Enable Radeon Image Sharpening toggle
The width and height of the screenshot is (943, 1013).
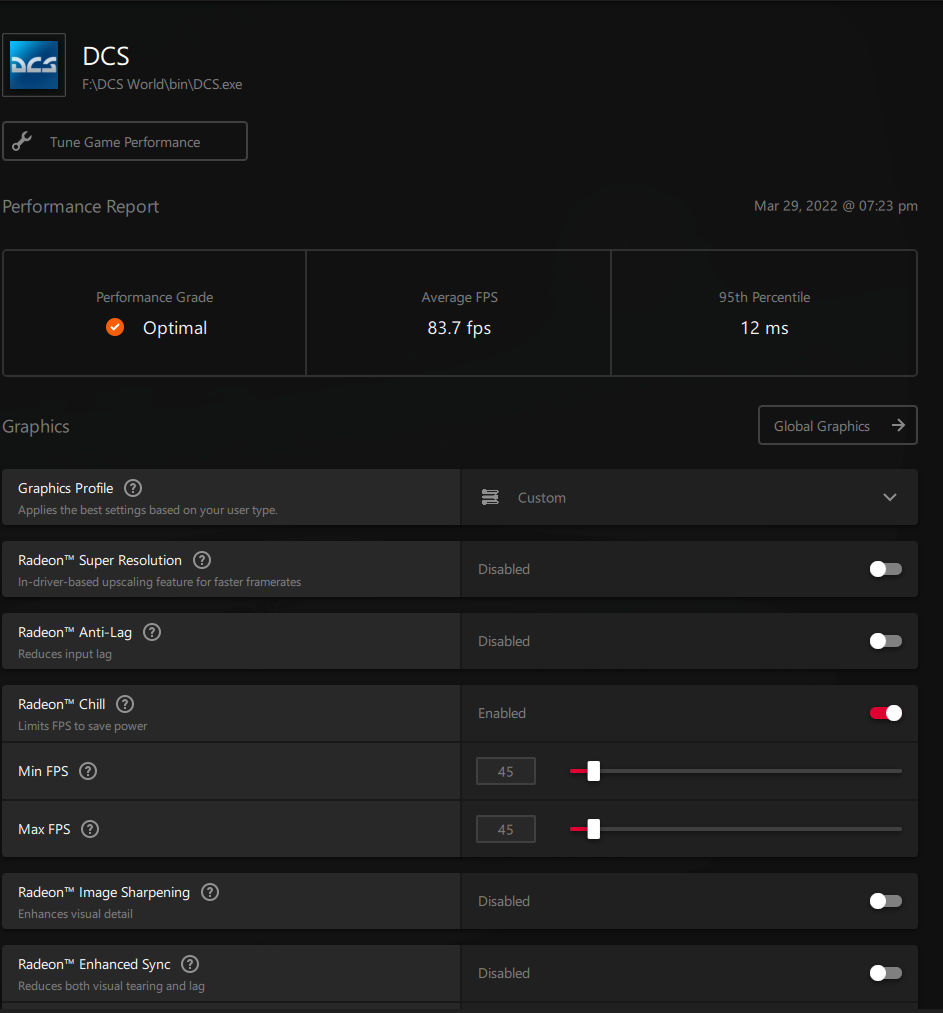[886, 901]
